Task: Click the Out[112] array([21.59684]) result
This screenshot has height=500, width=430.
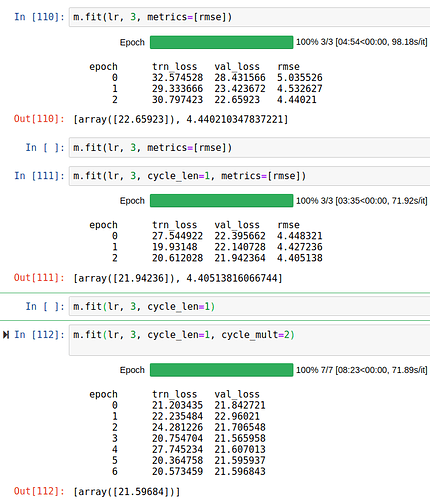Action: tap(127, 492)
